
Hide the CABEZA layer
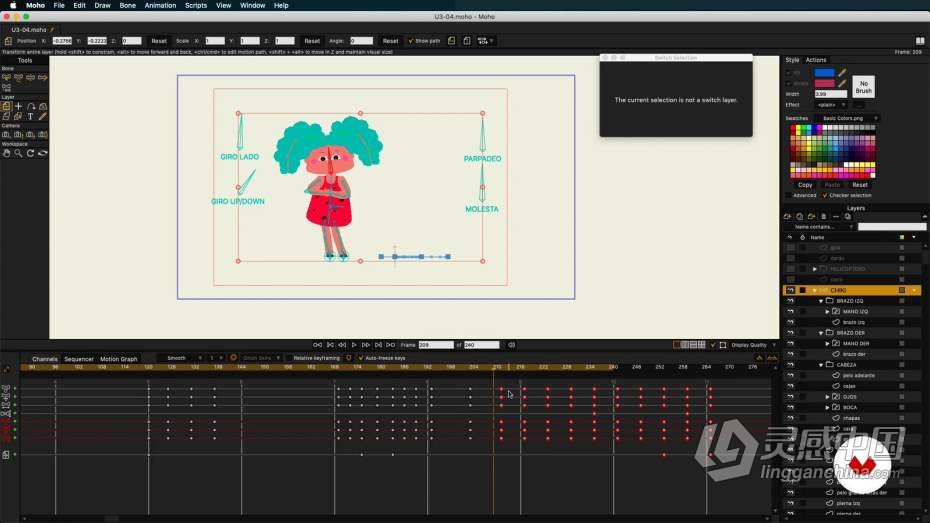[x=790, y=365]
